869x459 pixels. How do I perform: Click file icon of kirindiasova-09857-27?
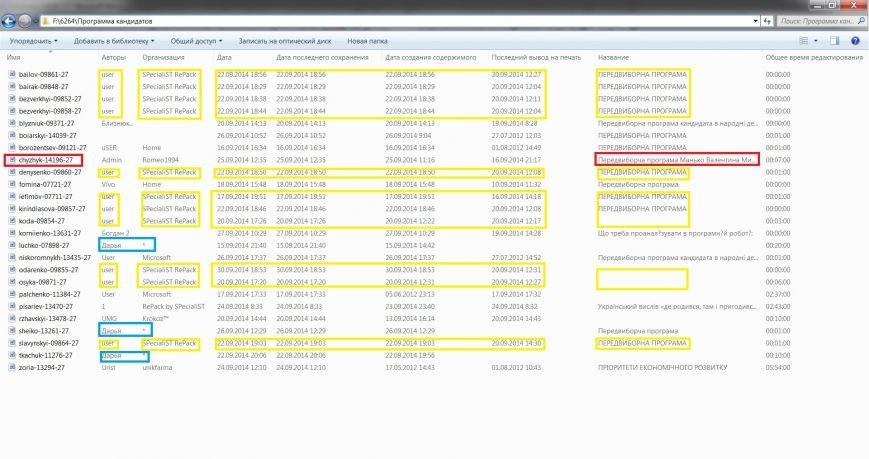(12, 208)
